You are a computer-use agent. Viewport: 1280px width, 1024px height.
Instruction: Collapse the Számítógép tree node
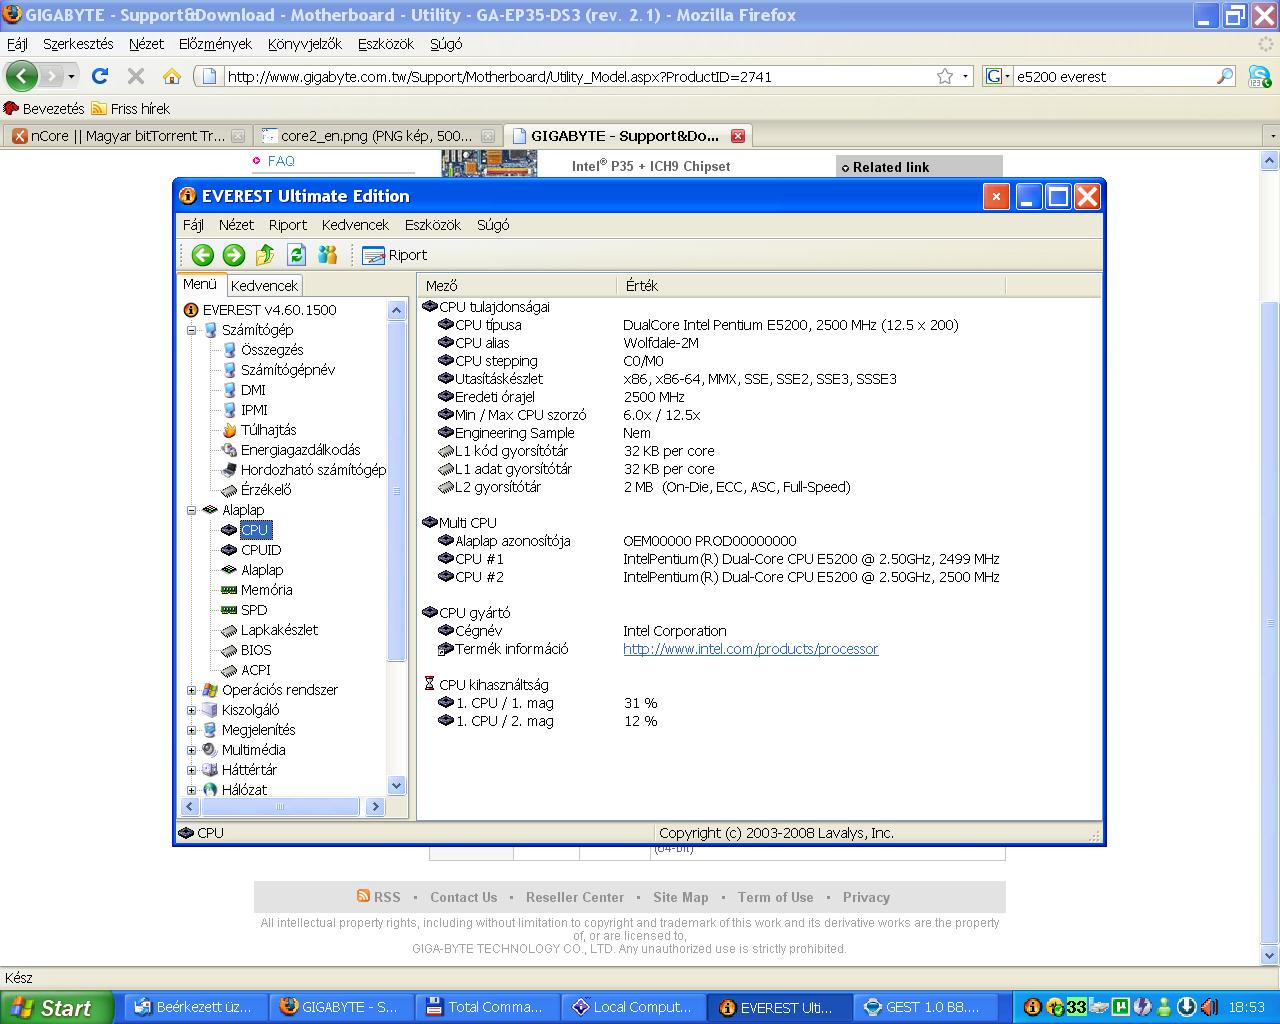coord(192,330)
